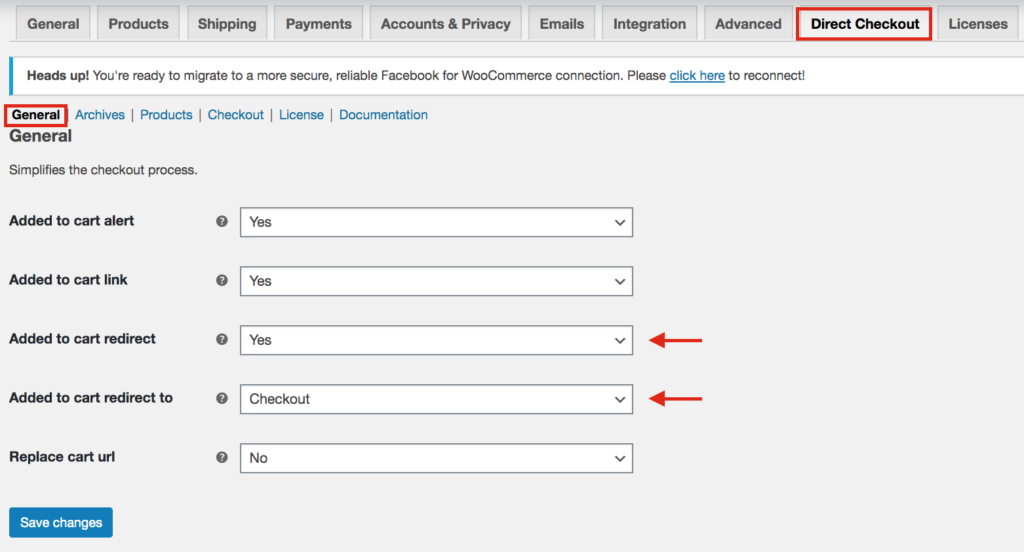Expand the Added to cart redirect dropdown
This screenshot has height=552, width=1024.
pos(436,340)
